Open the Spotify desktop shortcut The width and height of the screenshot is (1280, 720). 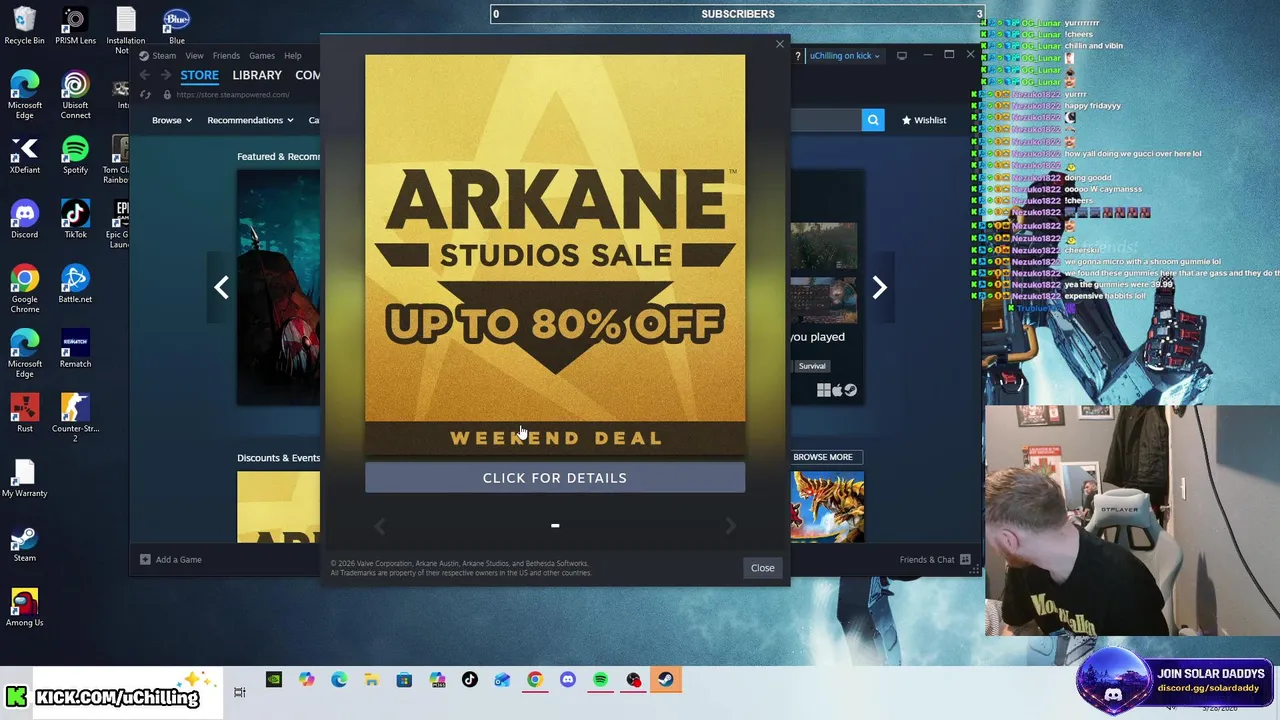click(75, 156)
